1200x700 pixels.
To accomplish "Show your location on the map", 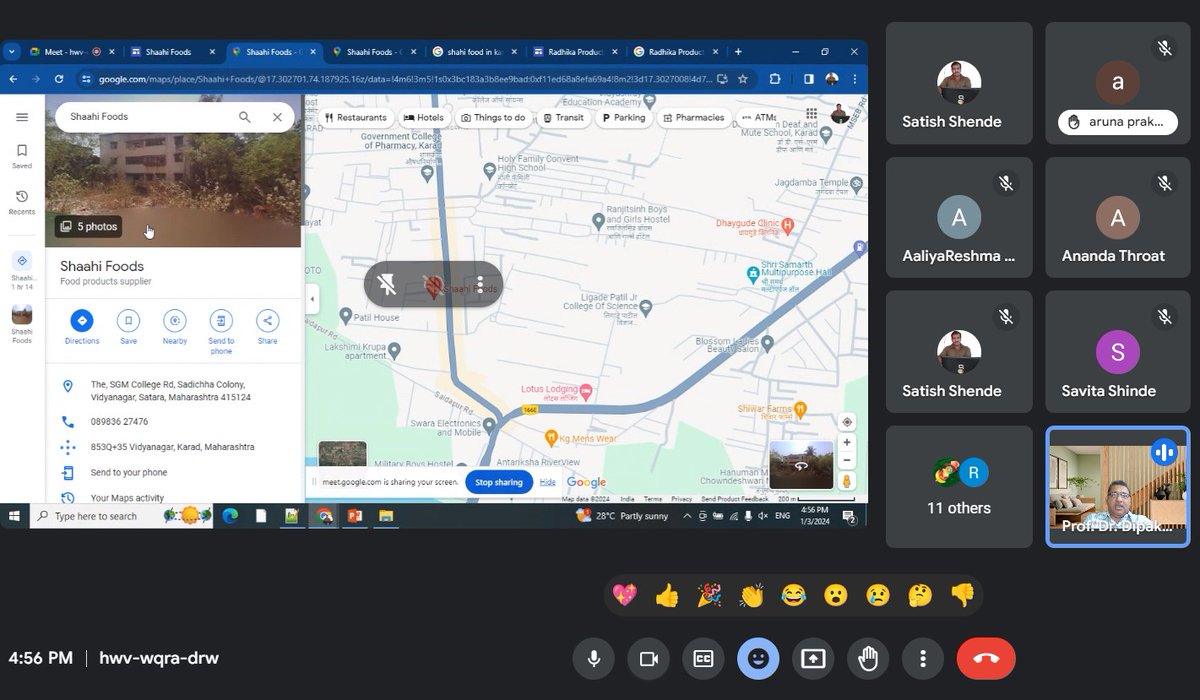I will pyautogui.click(x=847, y=422).
